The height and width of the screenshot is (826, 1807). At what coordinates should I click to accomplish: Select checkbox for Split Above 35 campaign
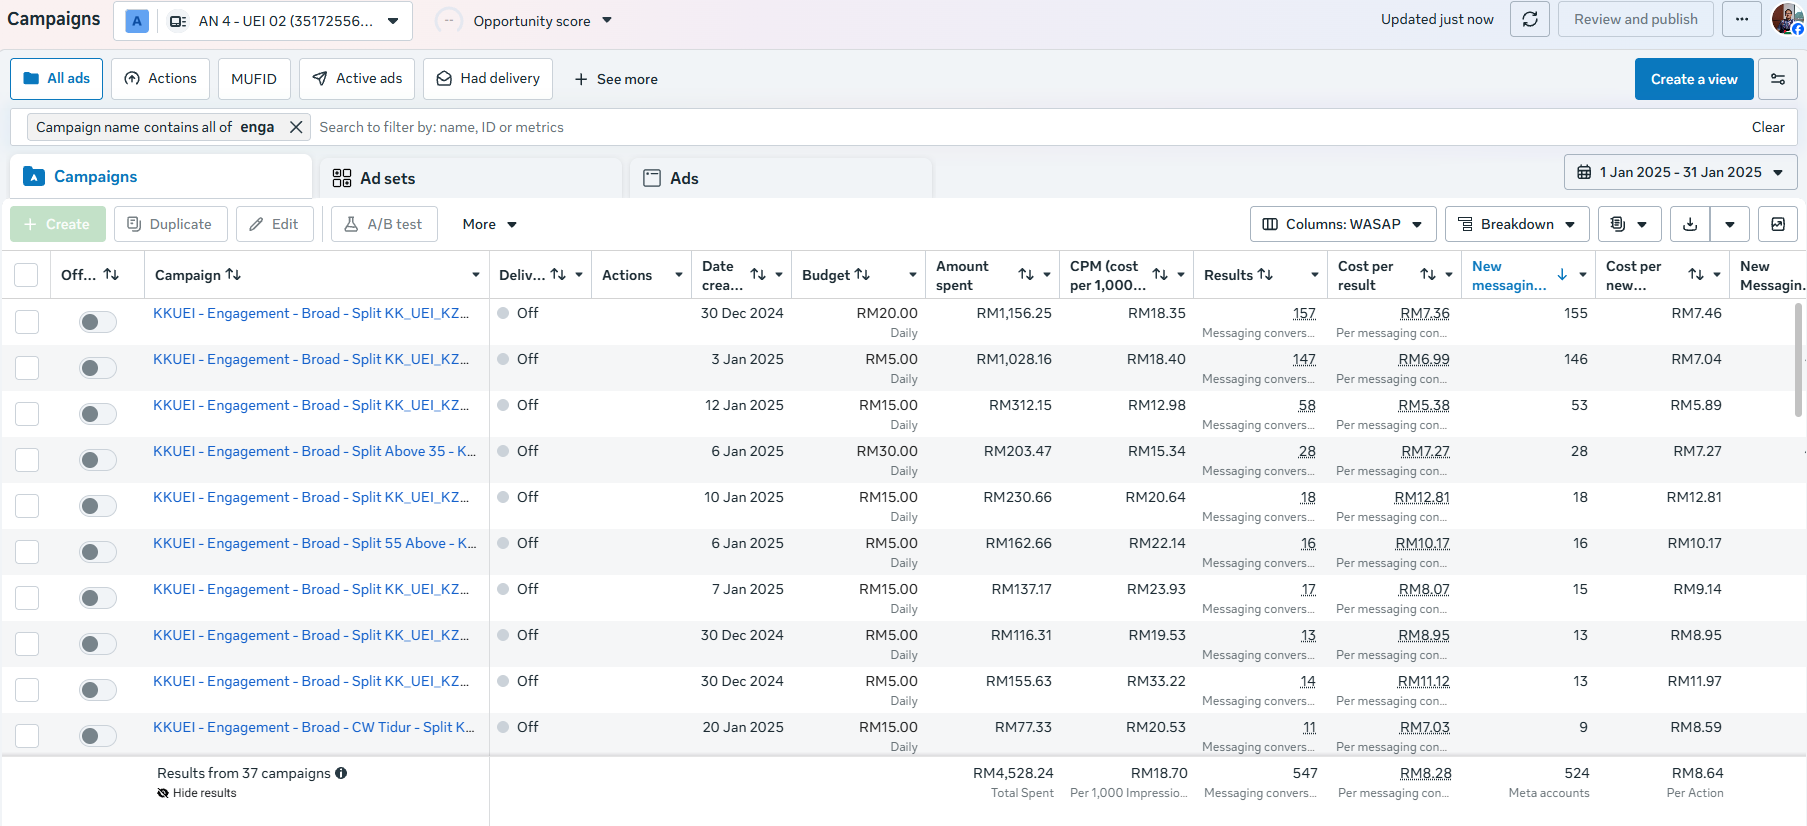tap(27, 460)
